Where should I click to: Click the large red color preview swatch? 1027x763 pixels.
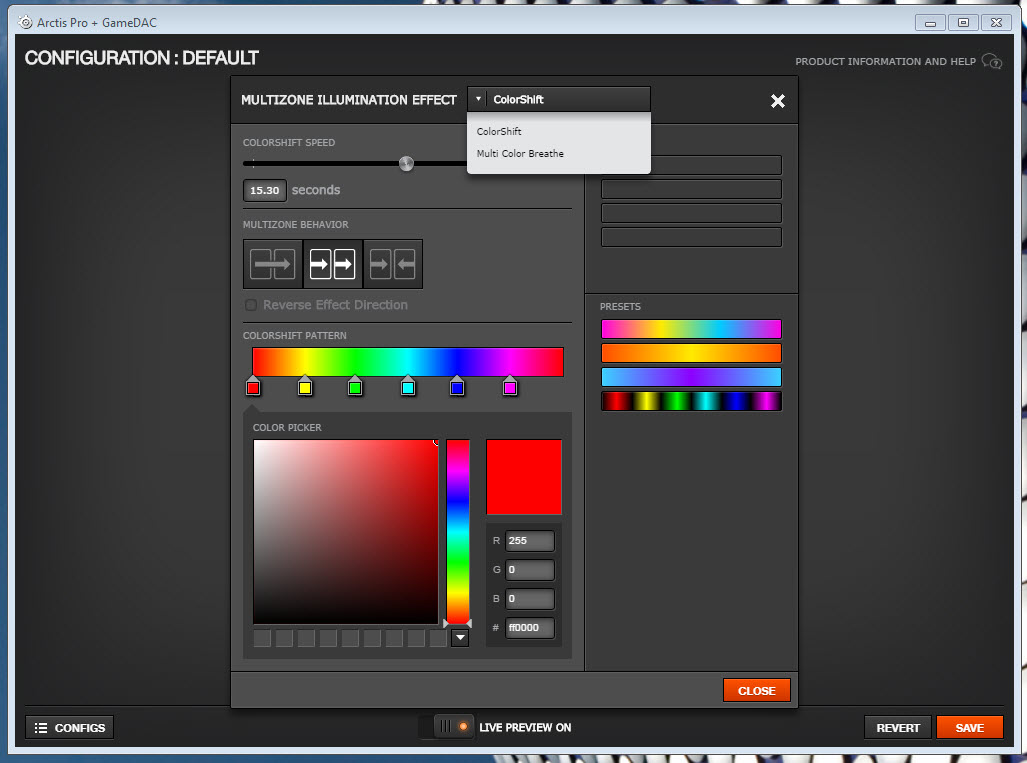click(x=524, y=477)
